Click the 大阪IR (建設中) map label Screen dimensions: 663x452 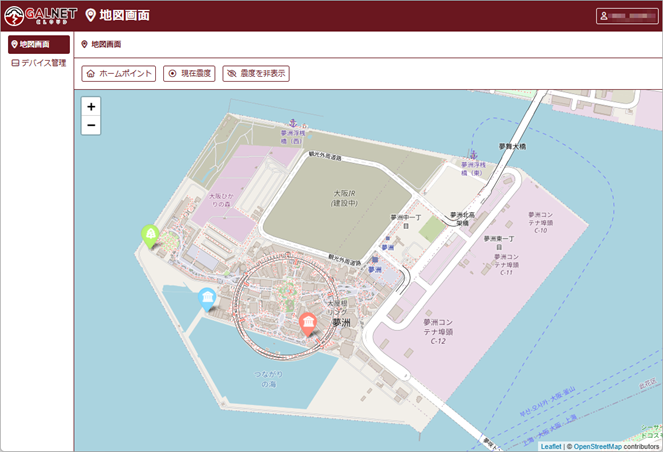pyautogui.click(x=344, y=198)
